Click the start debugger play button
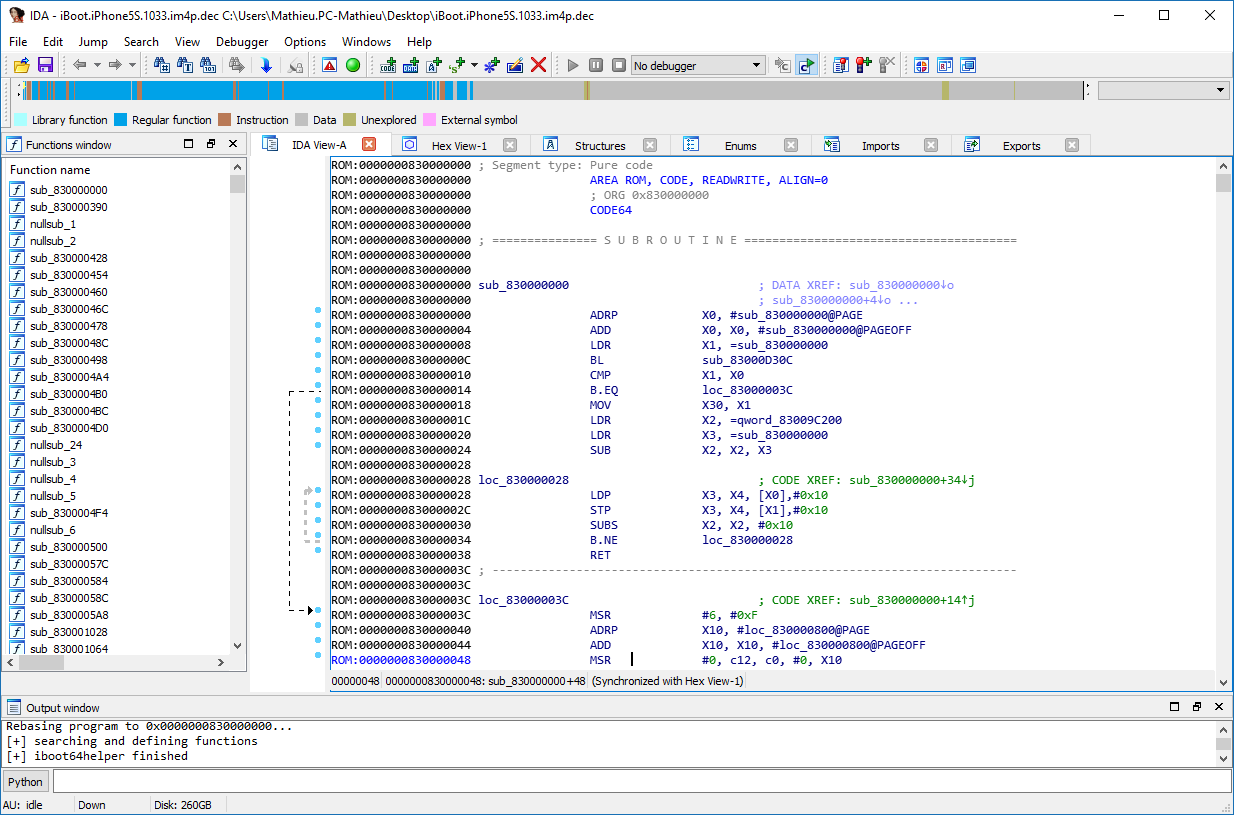 point(573,65)
